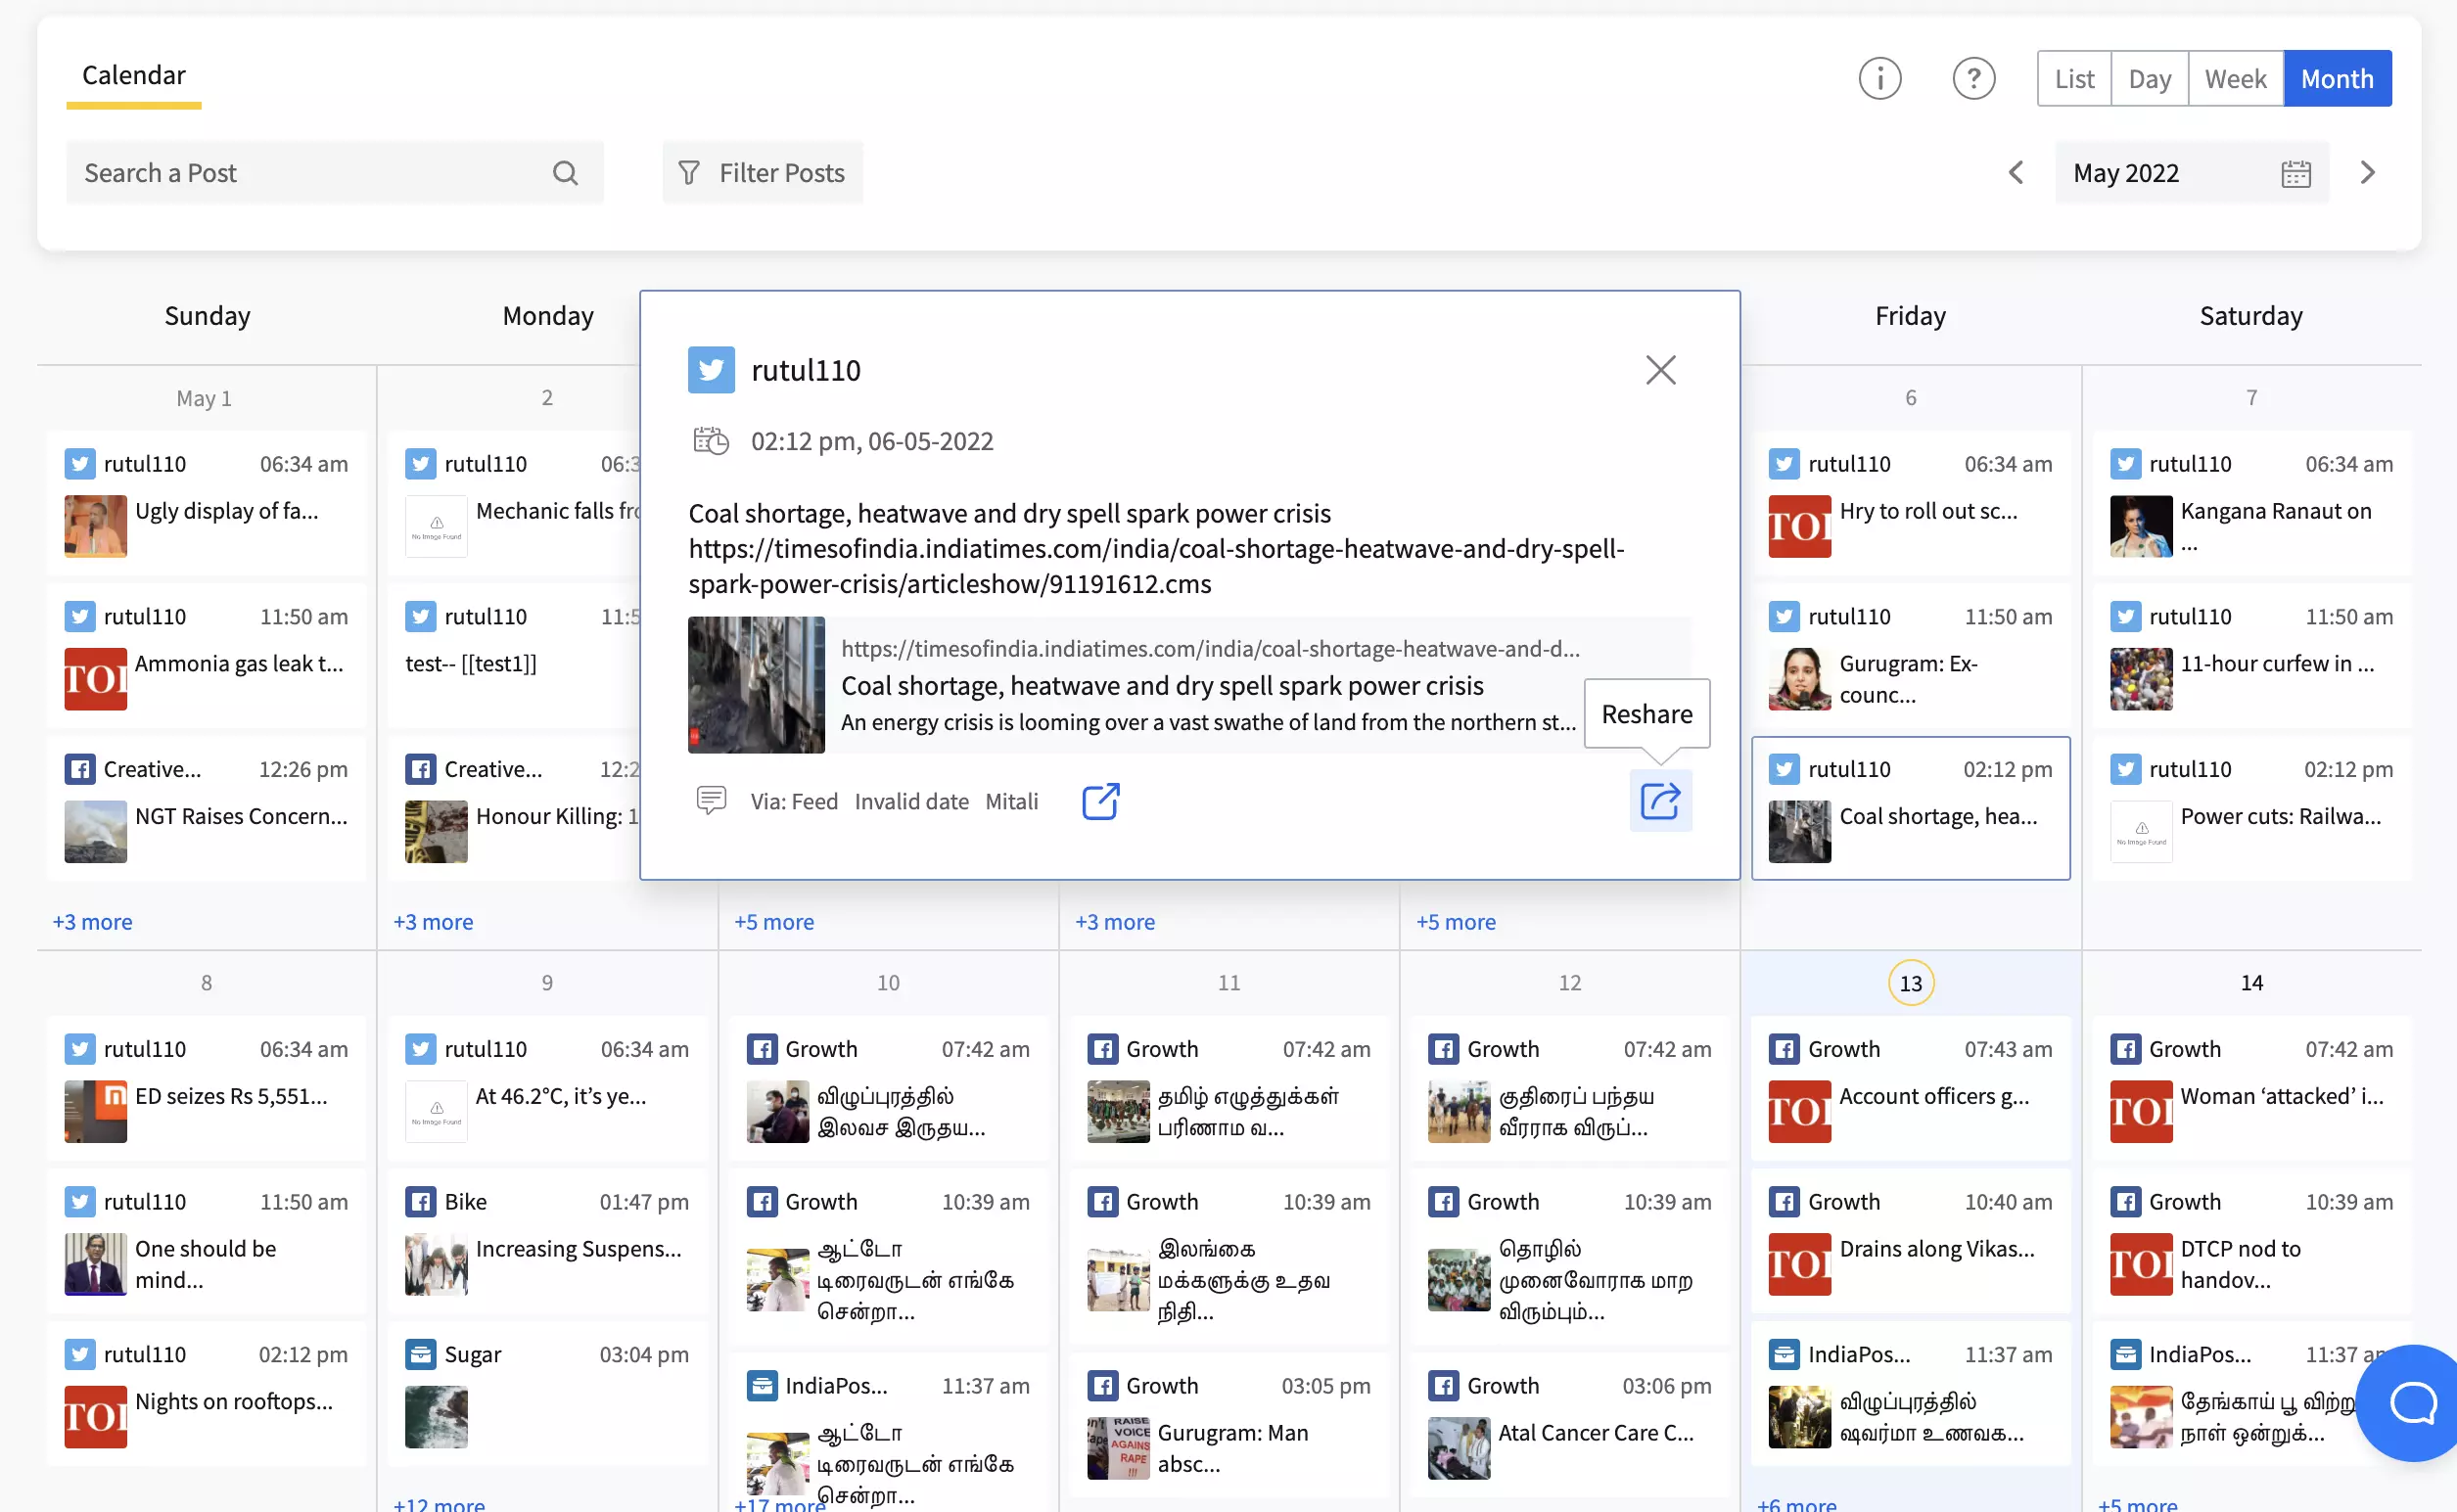This screenshot has height=1512, width=2457.
Task: Open the link preview card title
Action: (x=1162, y=685)
